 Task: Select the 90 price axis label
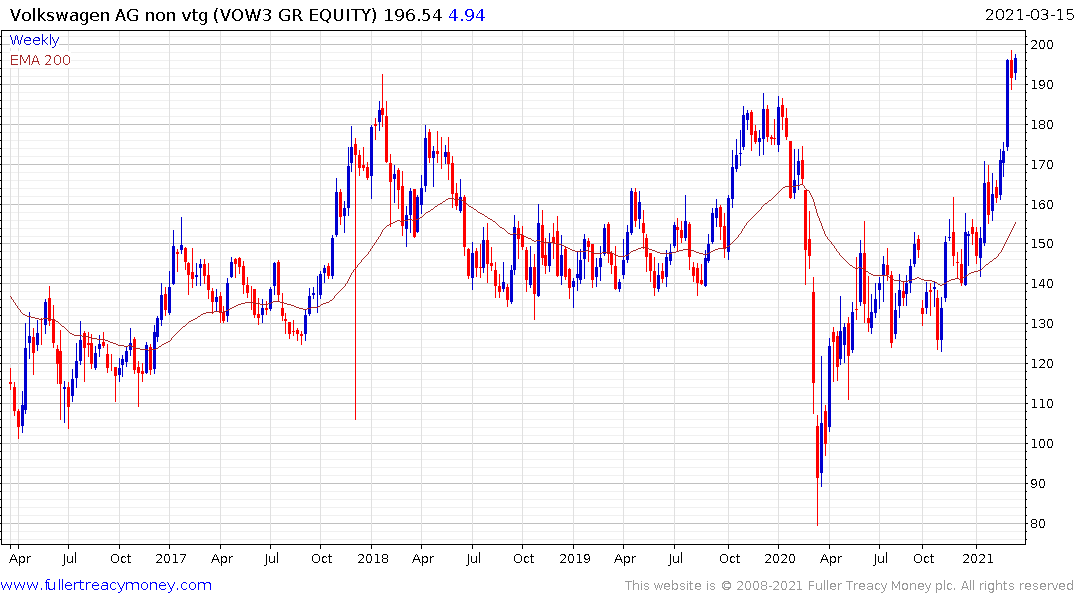(x=1038, y=483)
